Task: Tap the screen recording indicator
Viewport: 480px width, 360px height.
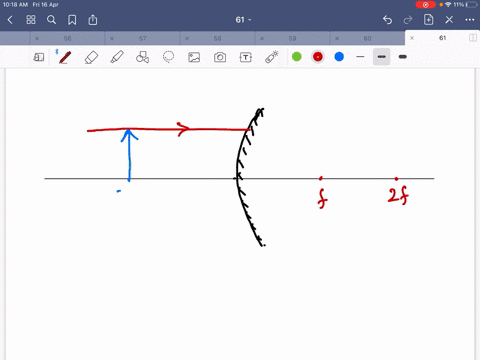Action: pyautogui.click(x=426, y=5)
